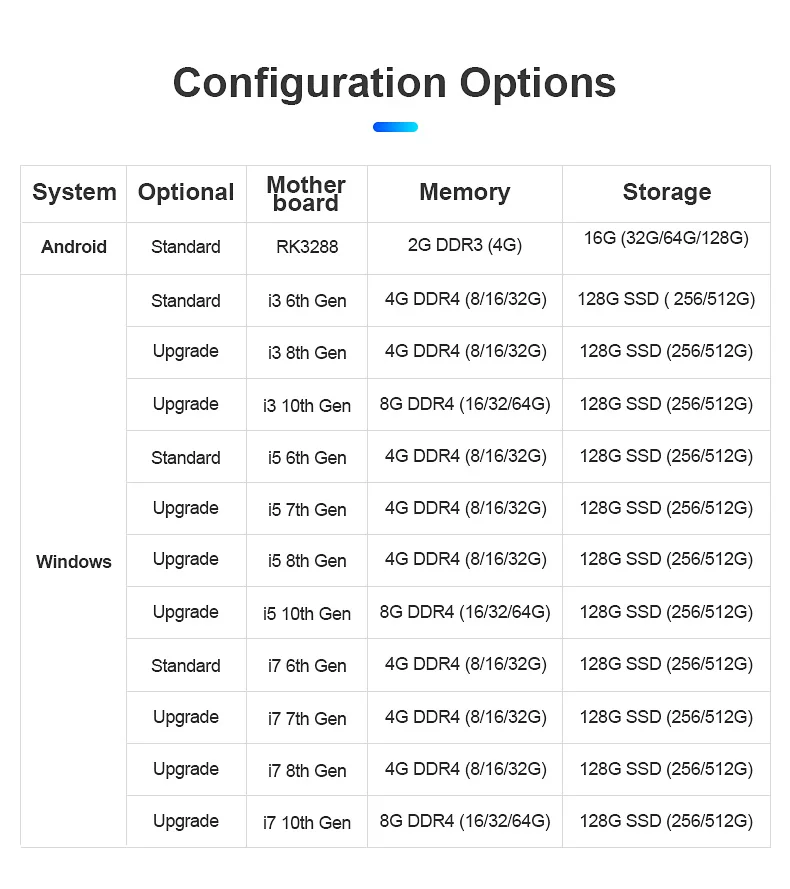Select the "i7 6th Gen" motherboard cell
This screenshot has width=790, height=889.
coord(306,665)
